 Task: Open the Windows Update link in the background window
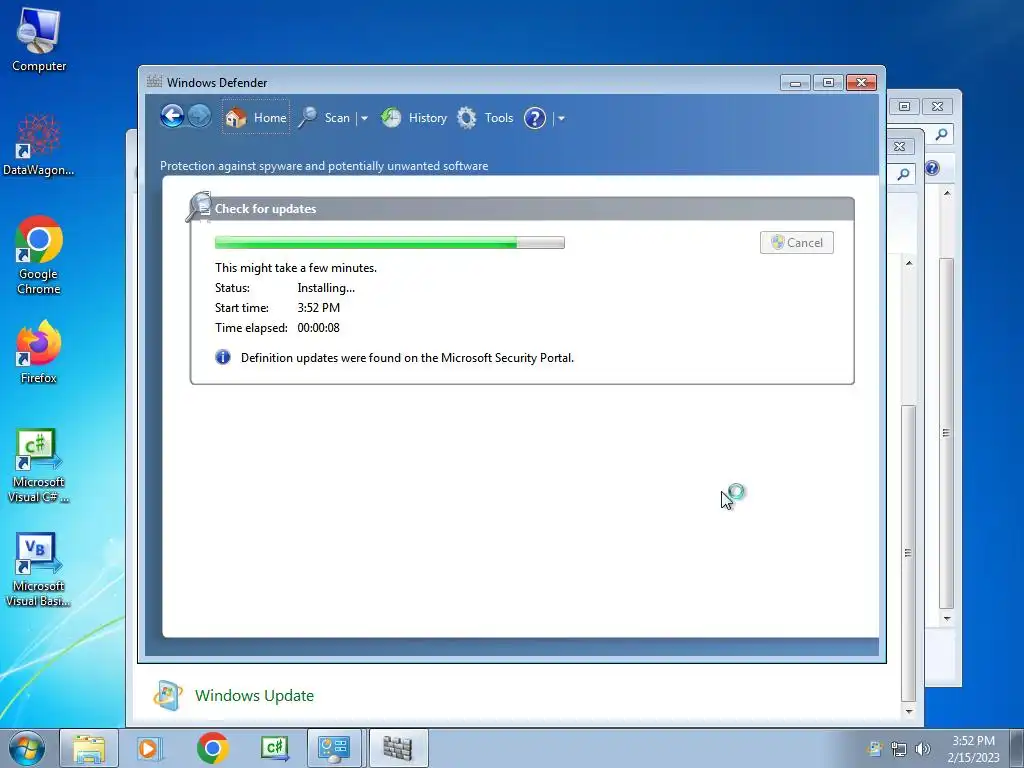[254, 696]
